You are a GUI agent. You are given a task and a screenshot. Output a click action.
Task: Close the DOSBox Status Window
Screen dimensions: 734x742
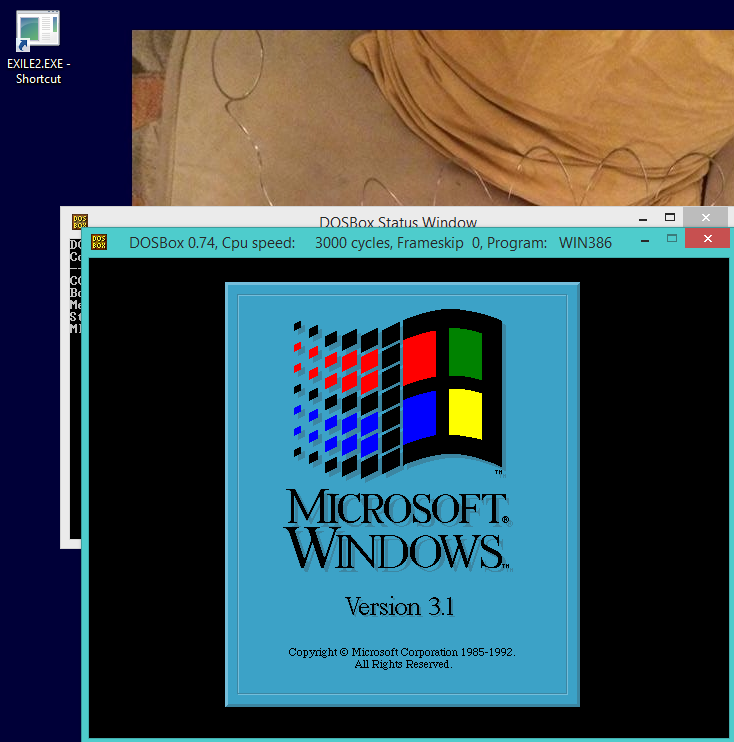click(x=706, y=217)
